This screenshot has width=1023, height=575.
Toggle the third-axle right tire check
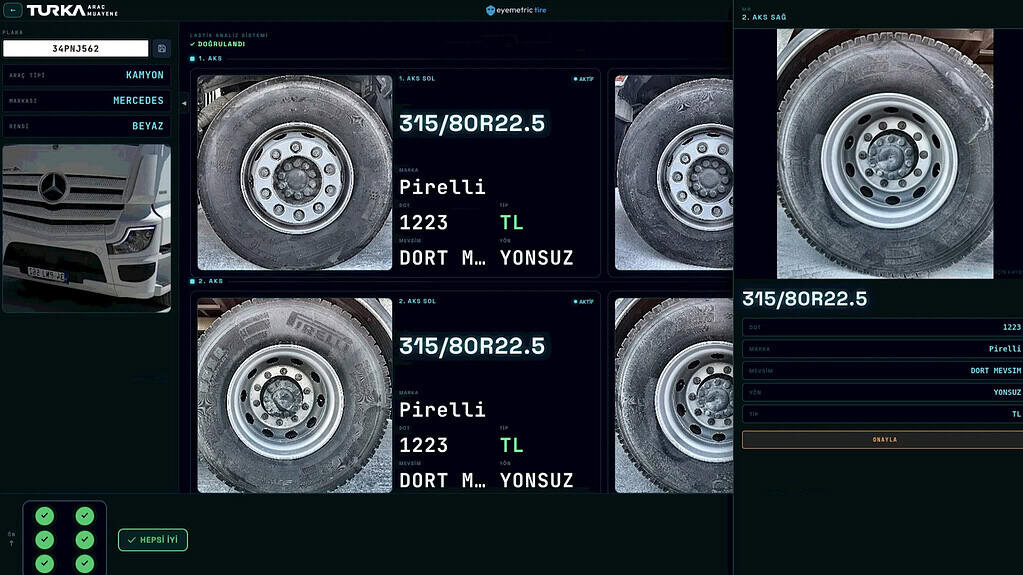(84, 563)
